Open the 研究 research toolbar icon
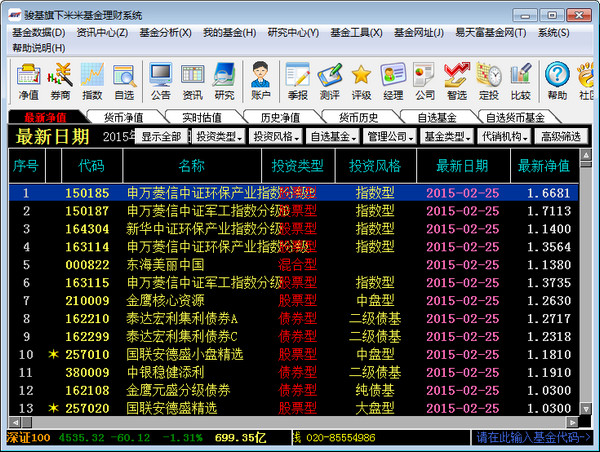The image size is (600, 452). coord(224,82)
